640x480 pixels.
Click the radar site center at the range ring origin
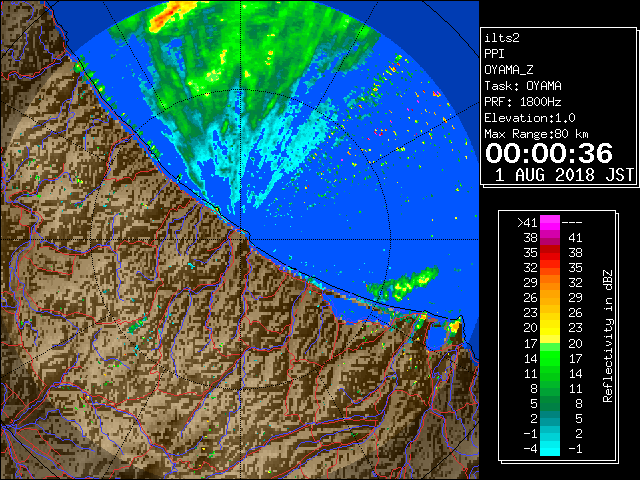pos(241,239)
